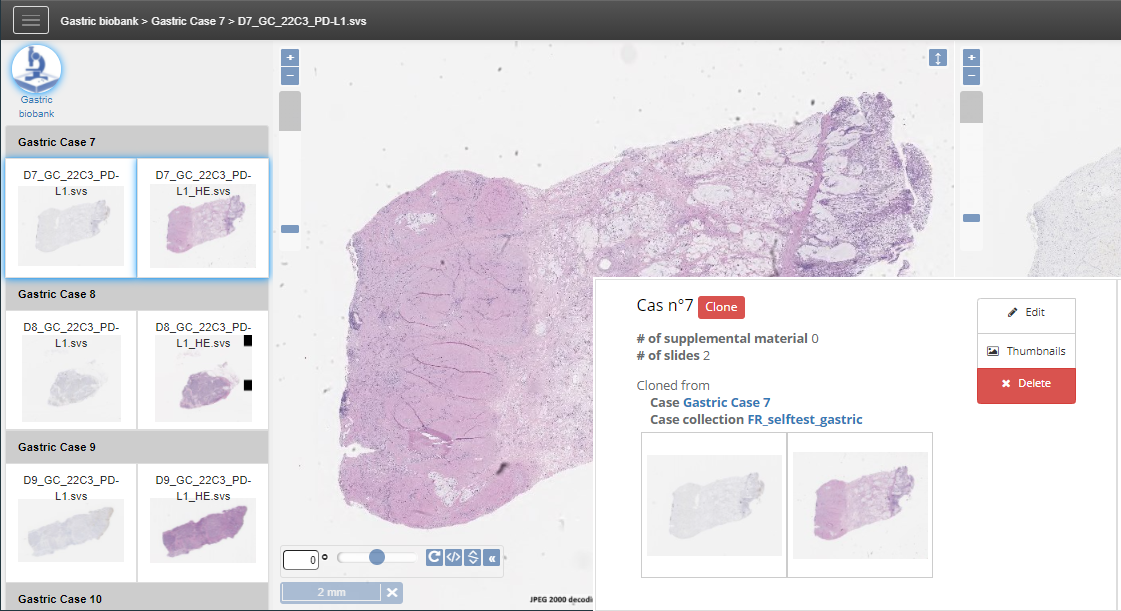Zoom in on the right viewer panel
1121x611 pixels.
[971, 57]
